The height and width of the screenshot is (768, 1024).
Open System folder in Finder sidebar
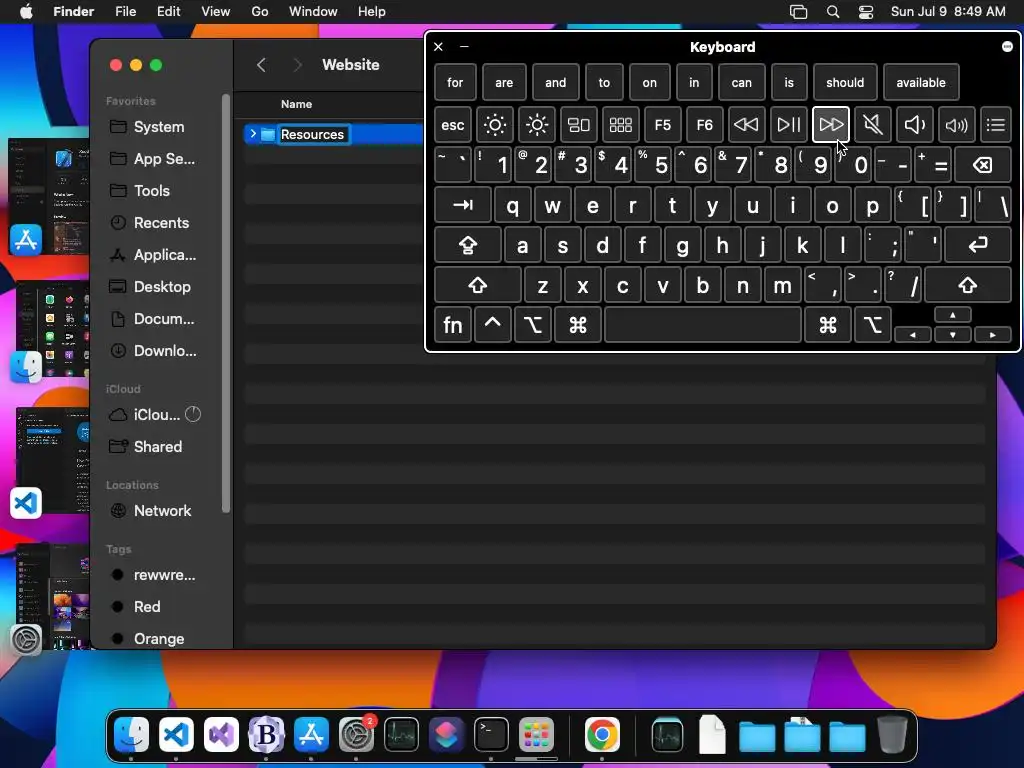coord(159,127)
